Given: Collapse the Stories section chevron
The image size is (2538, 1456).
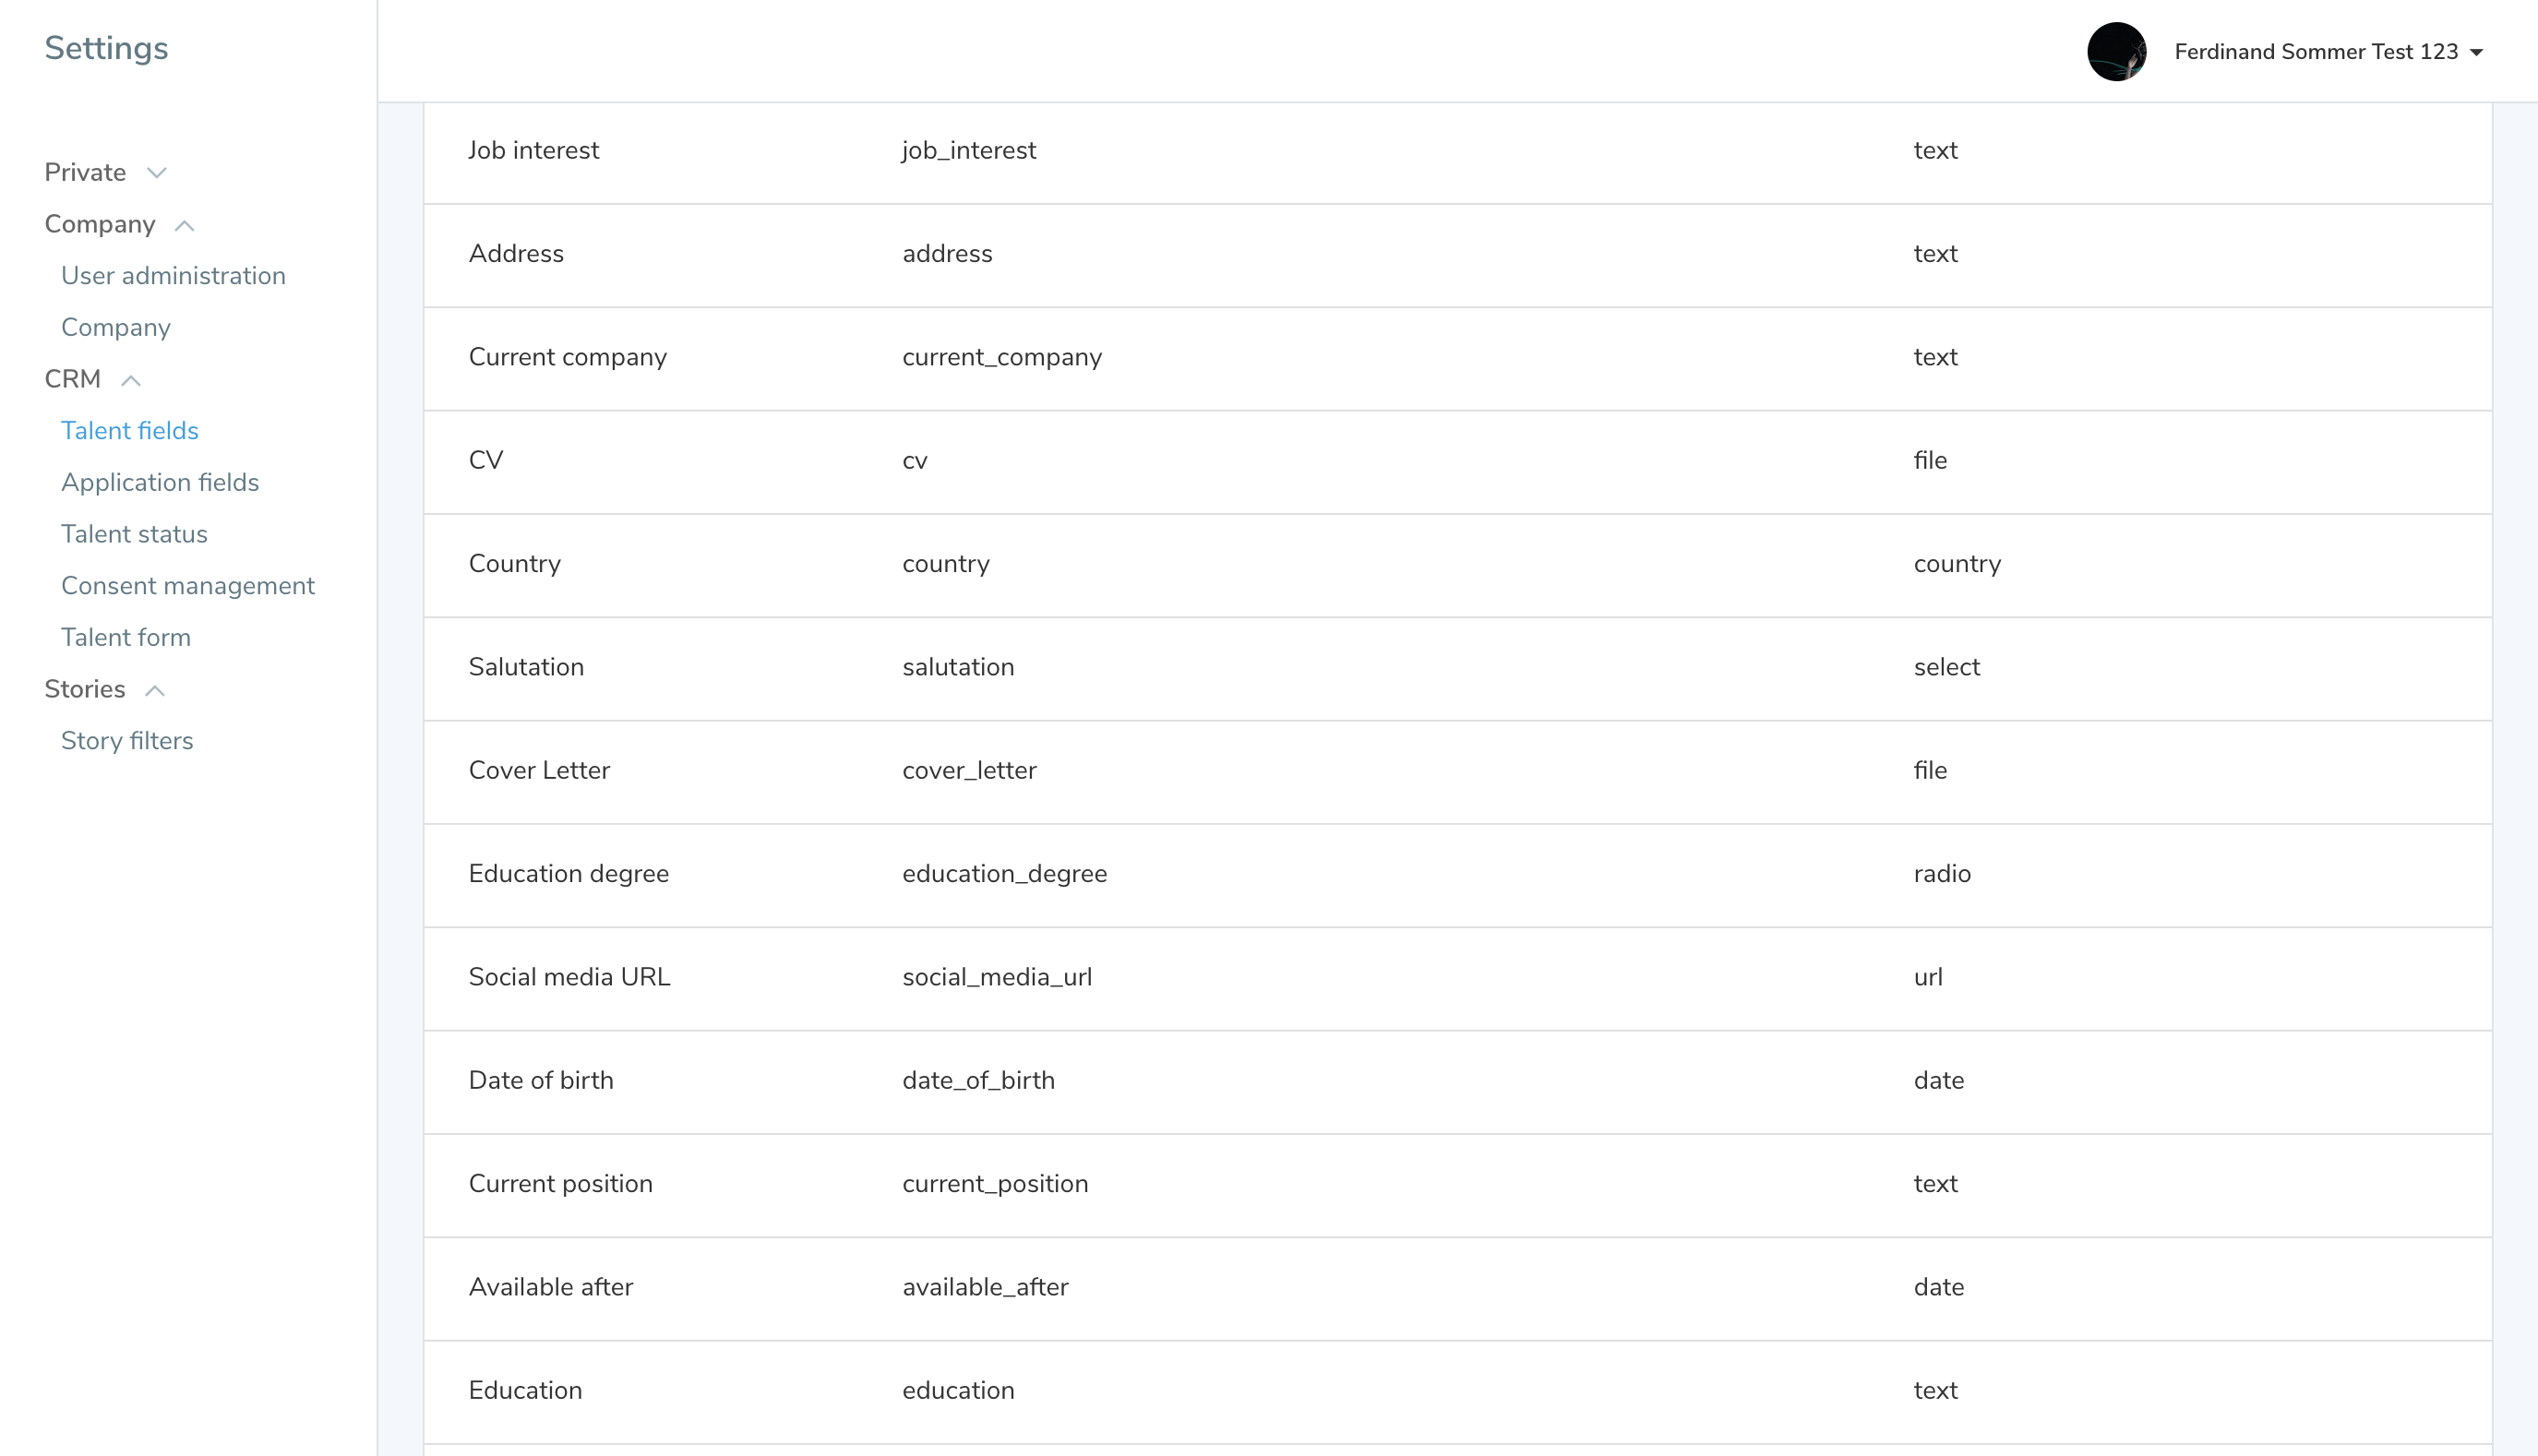Looking at the screenshot, I should [x=155, y=690].
